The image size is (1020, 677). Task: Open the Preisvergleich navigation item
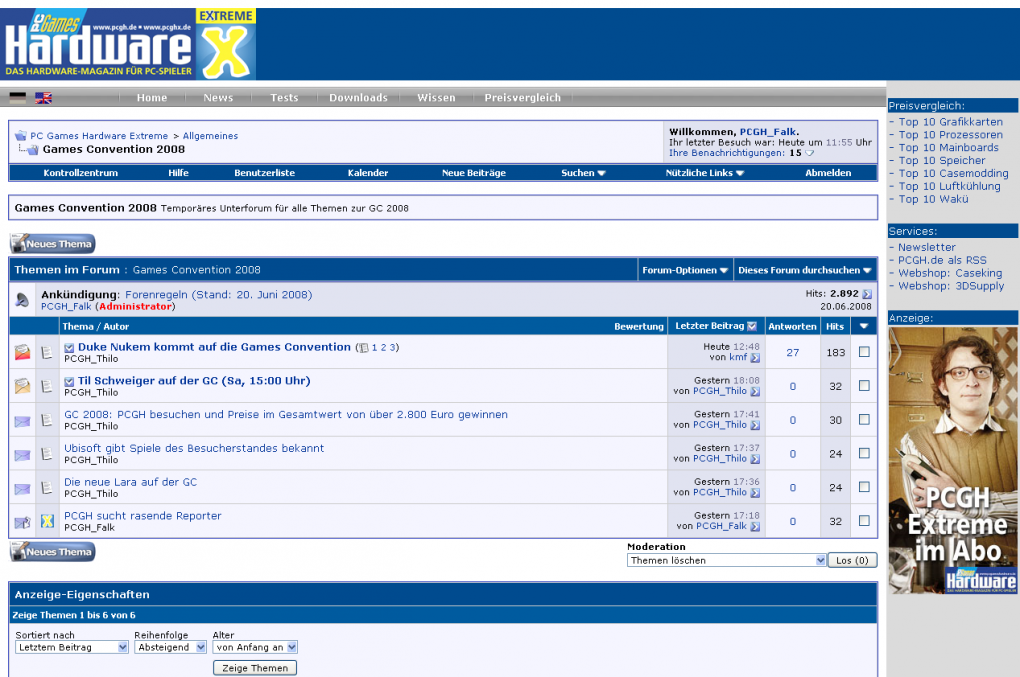[522, 98]
